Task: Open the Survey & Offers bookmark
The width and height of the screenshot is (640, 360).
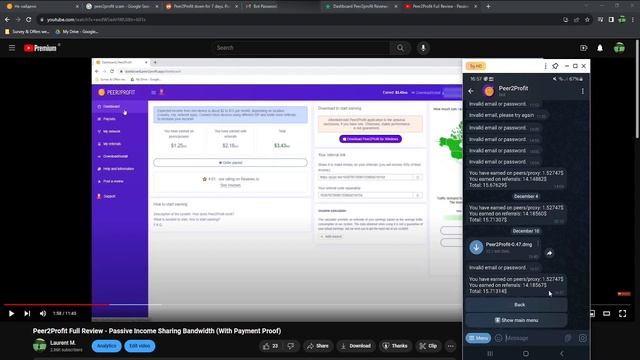Action: (27, 31)
